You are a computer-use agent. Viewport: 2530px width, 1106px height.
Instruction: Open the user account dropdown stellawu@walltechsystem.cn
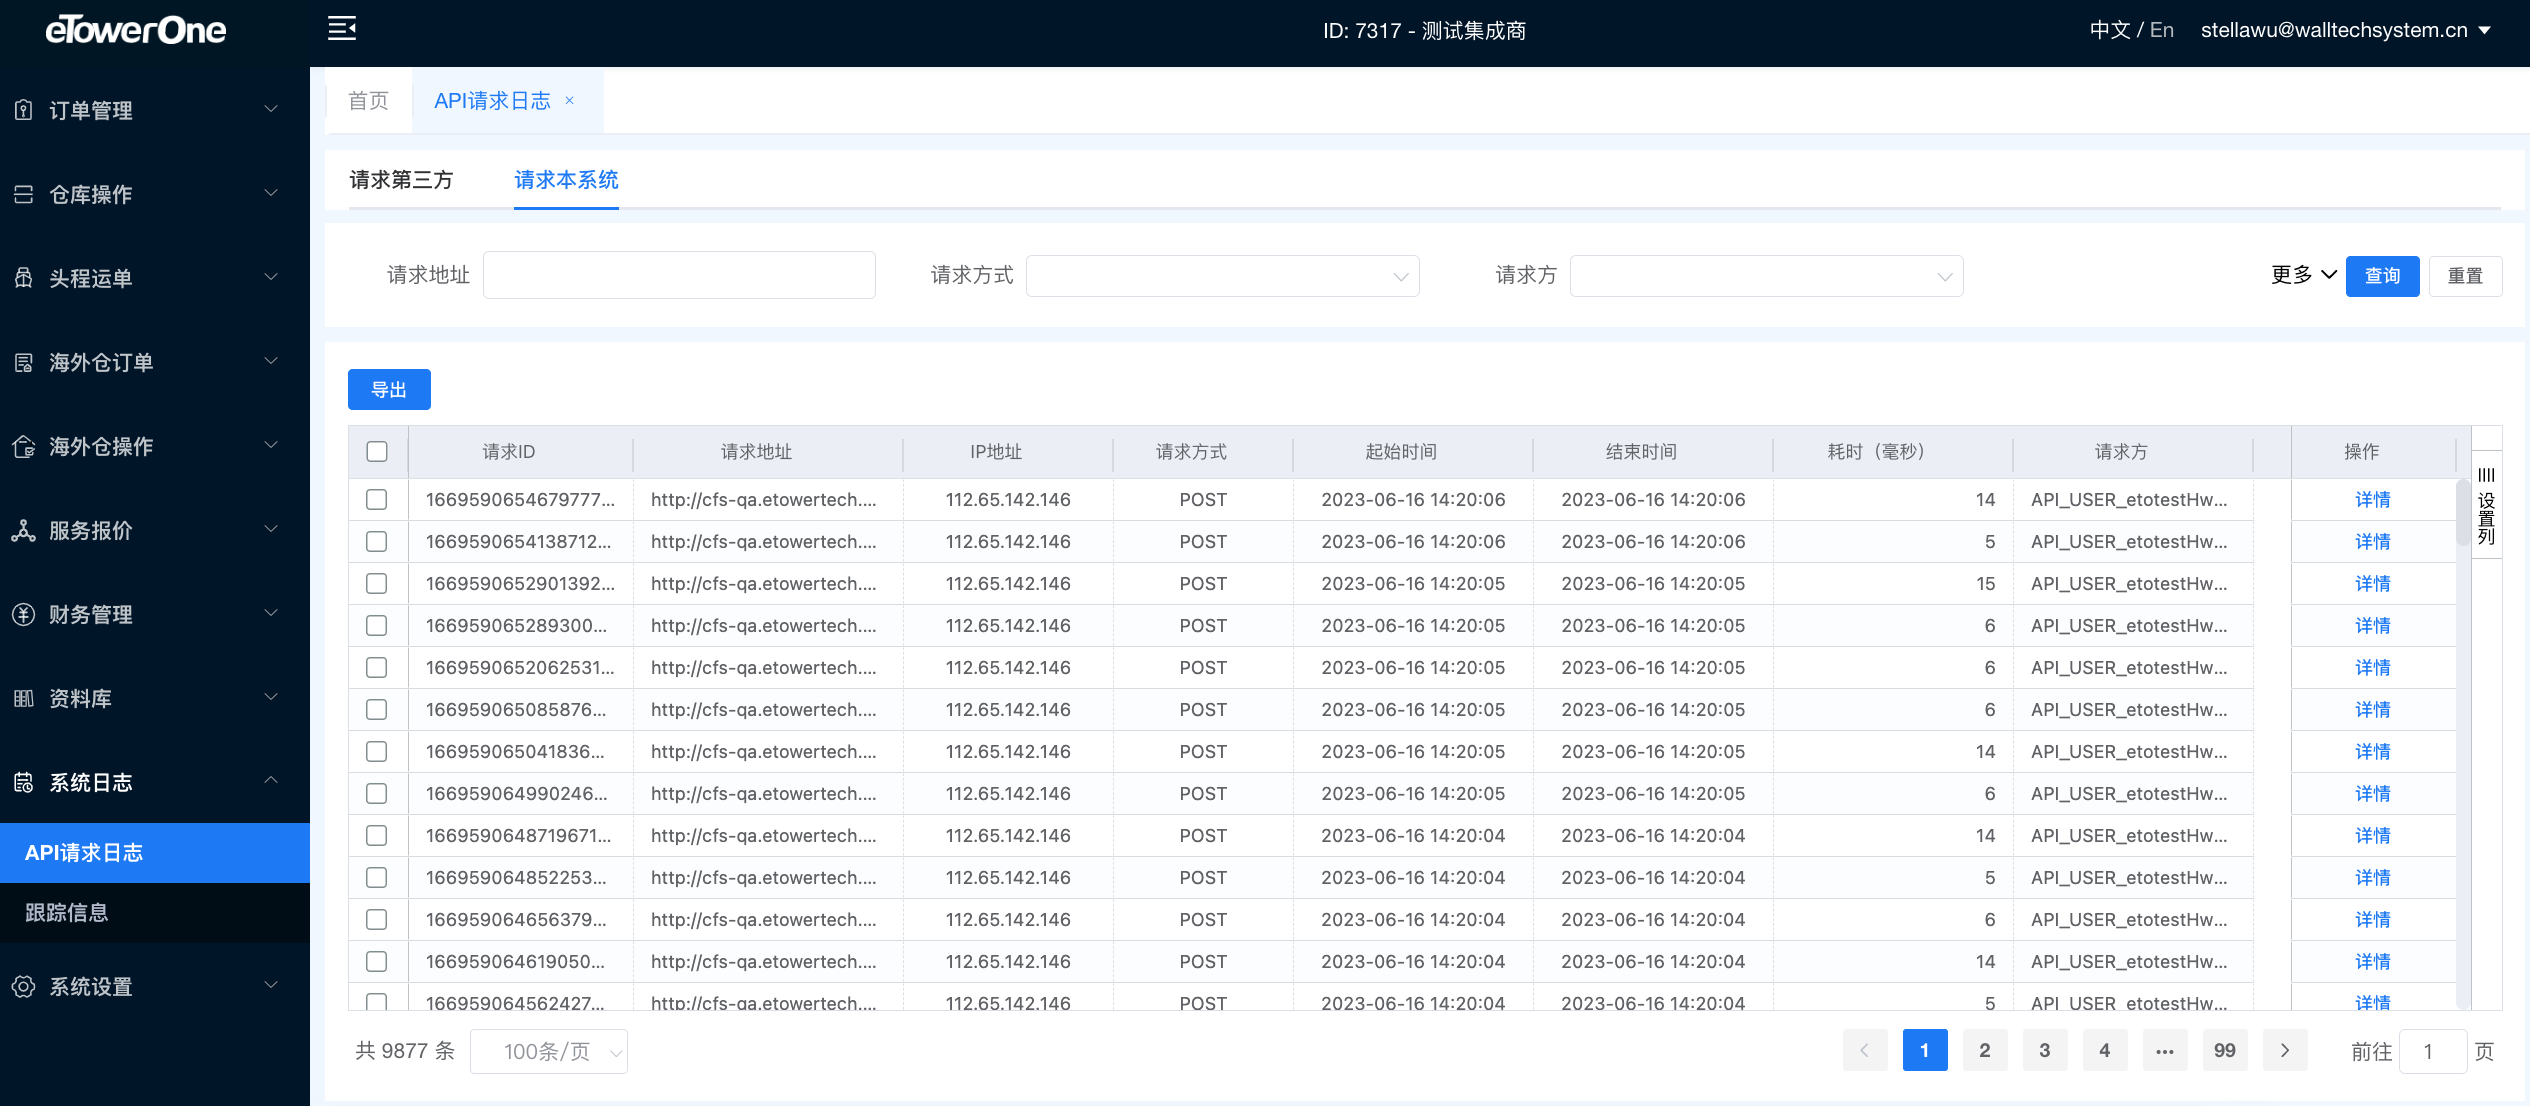tap(2345, 30)
